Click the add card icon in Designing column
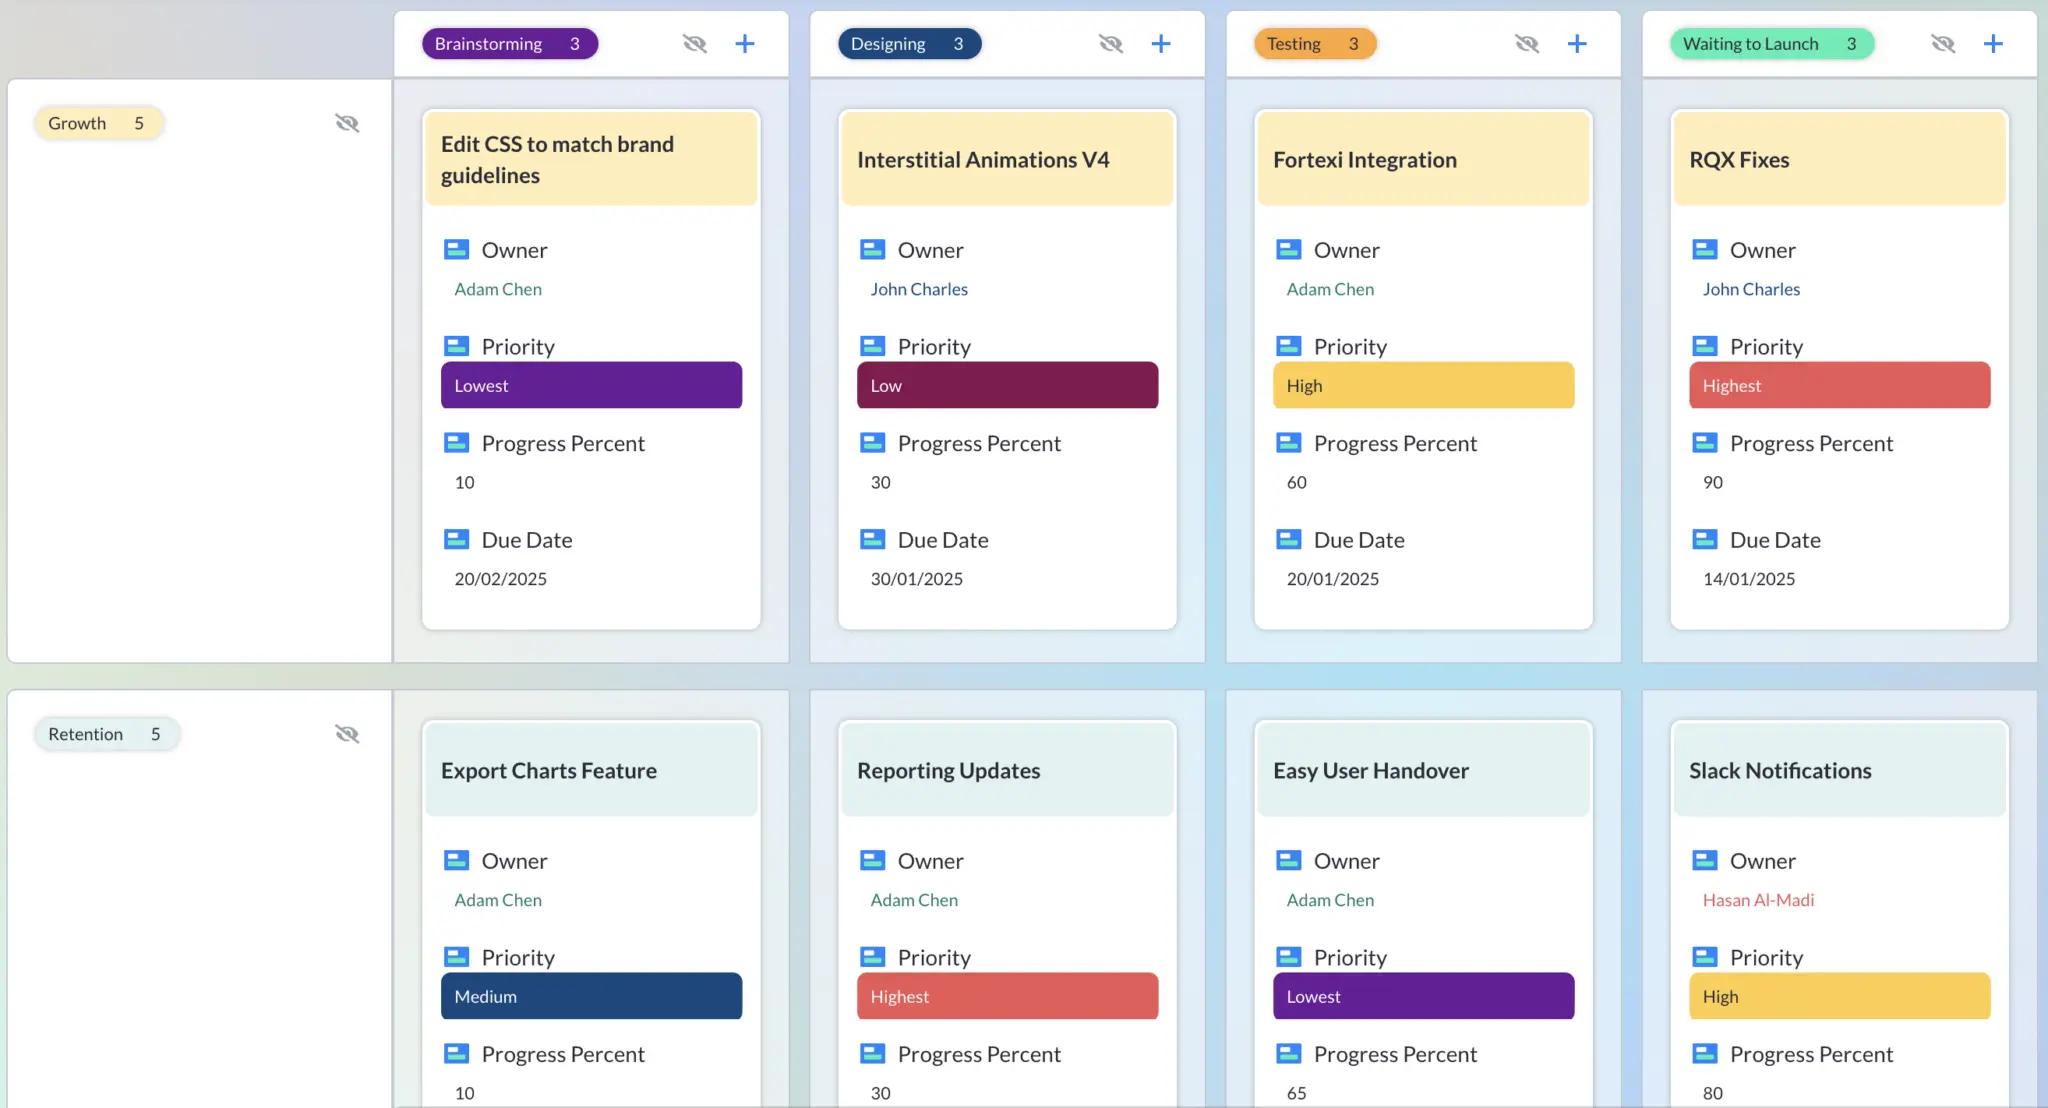Screen dimensions: 2048x1108 click(1160, 42)
